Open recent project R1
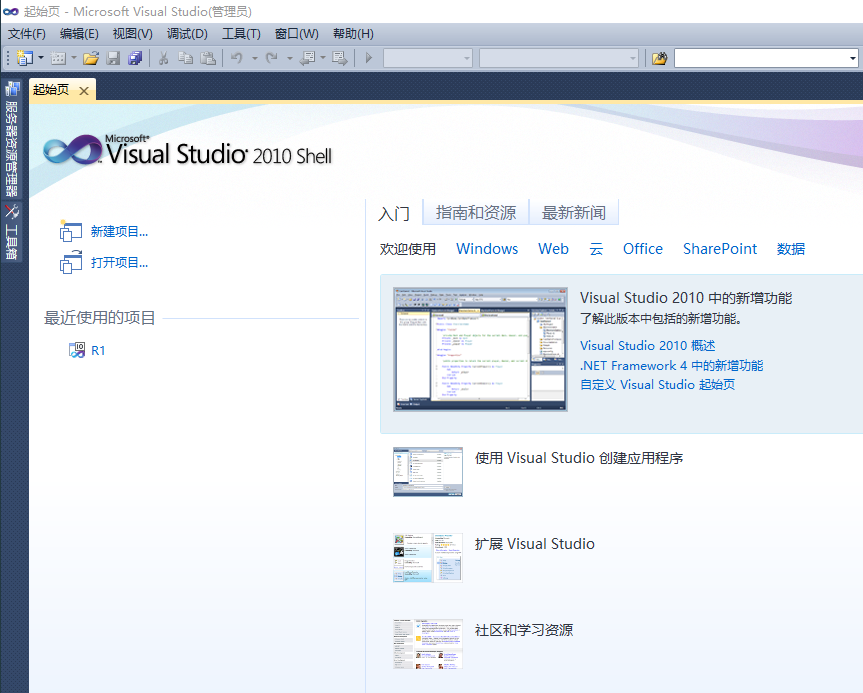Viewport: 863px width, 693px height. pos(98,351)
